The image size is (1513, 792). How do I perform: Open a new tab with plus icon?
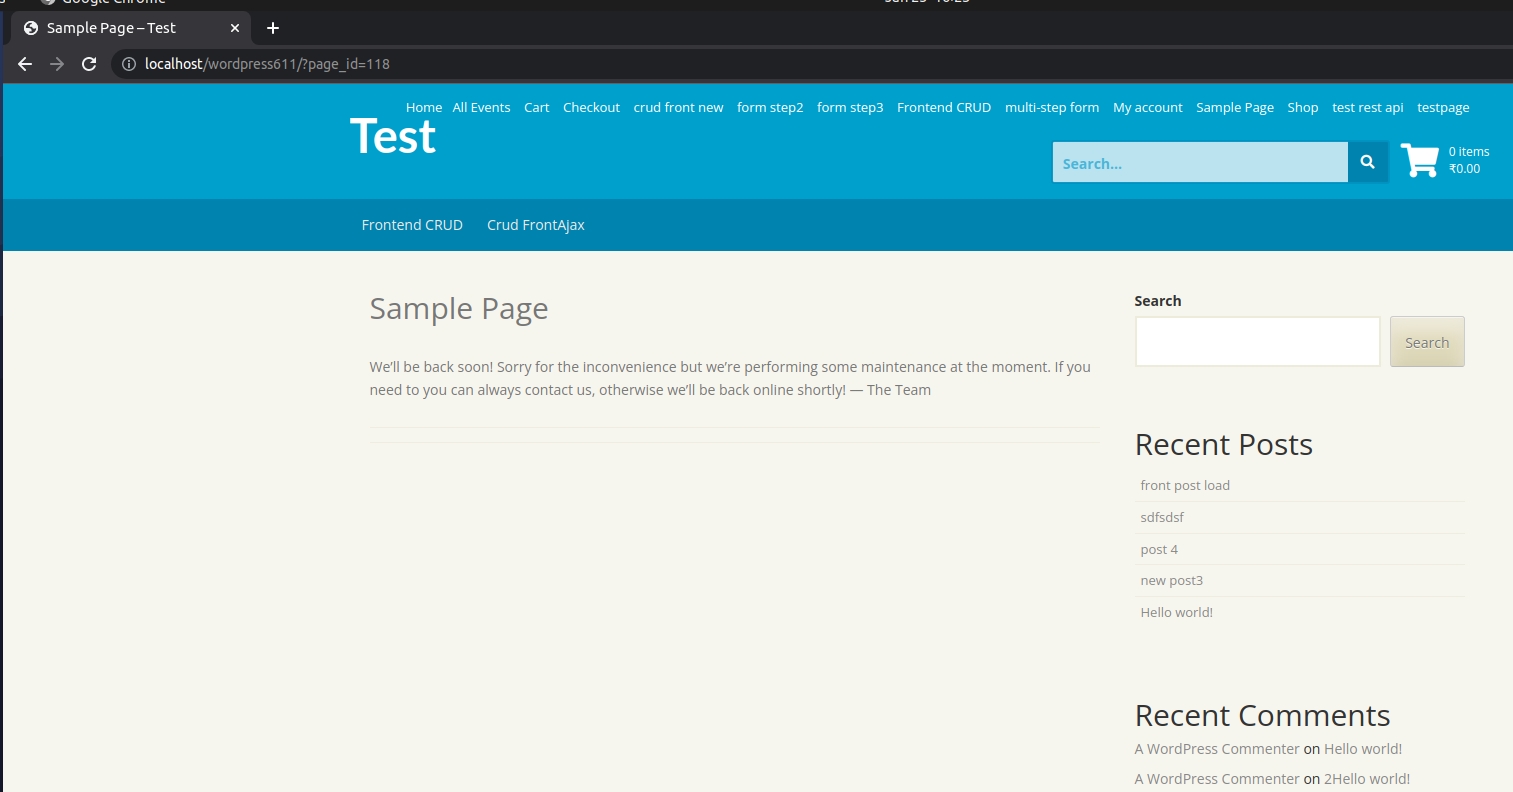(x=273, y=28)
